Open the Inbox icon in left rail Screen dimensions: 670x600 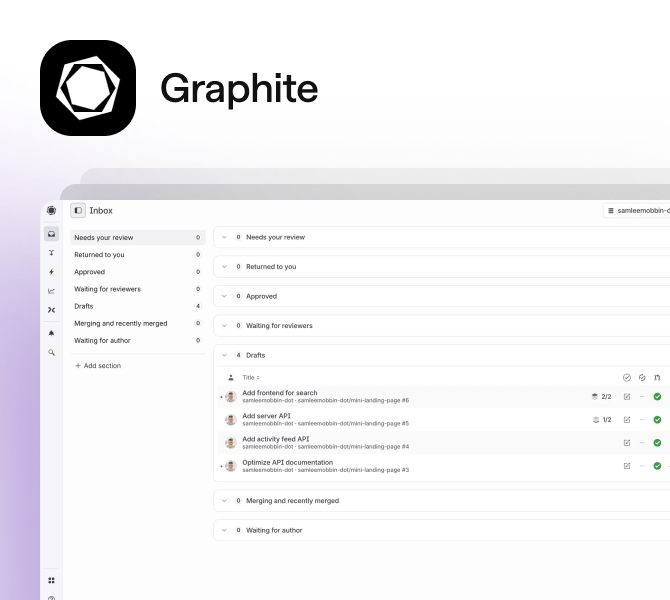pyautogui.click(x=51, y=234)
